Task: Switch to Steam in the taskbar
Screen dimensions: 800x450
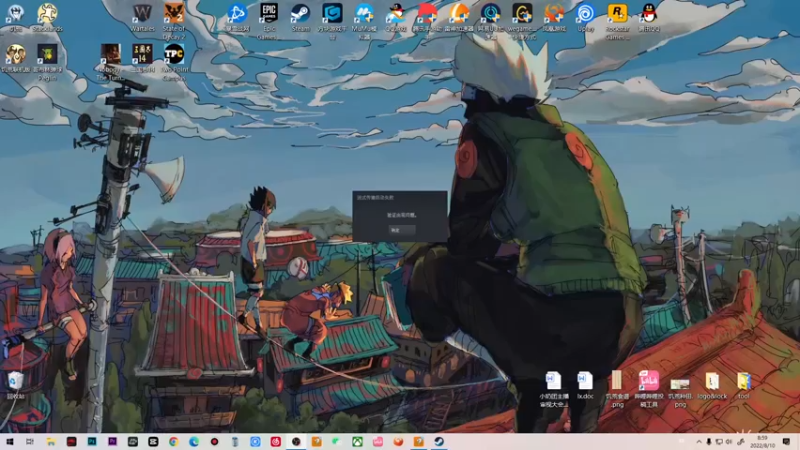Action: tap(439, 441)
